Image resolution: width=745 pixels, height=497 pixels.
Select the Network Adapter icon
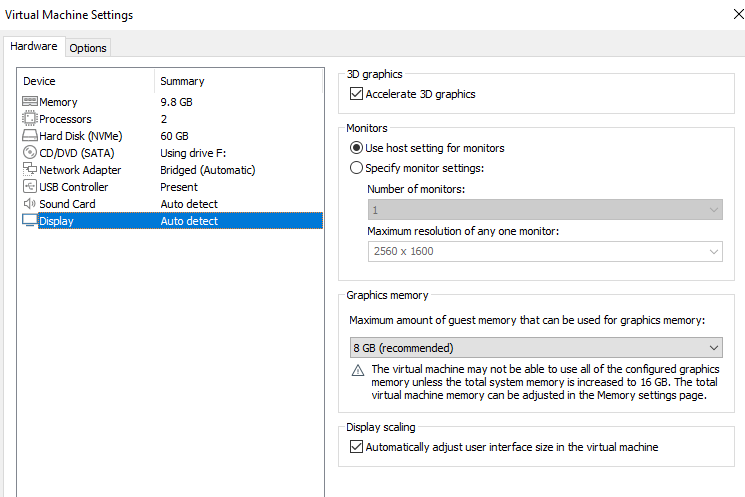point(29,170)
